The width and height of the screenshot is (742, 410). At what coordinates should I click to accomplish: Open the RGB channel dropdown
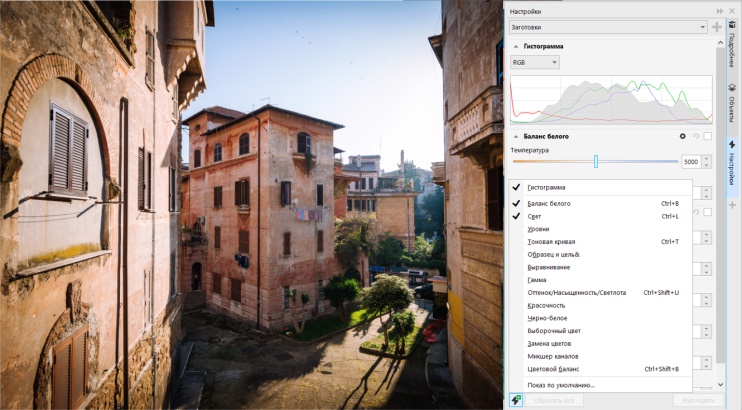point(534,62)
